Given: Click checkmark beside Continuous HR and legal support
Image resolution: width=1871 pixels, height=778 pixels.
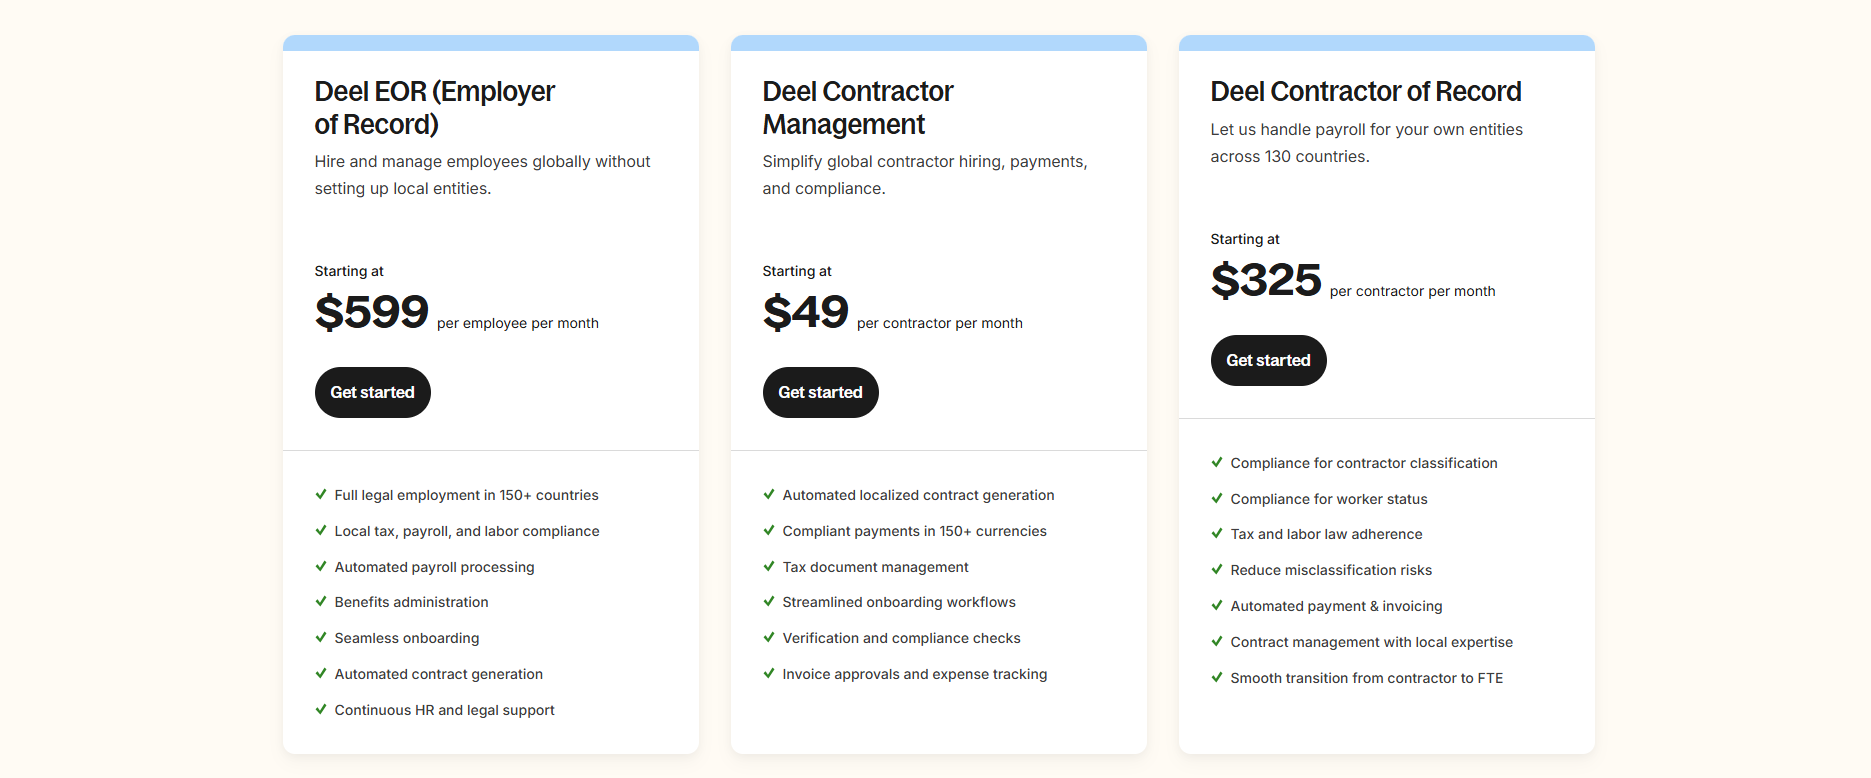Looking at the screenshot, I should click(x=321, y=709).
